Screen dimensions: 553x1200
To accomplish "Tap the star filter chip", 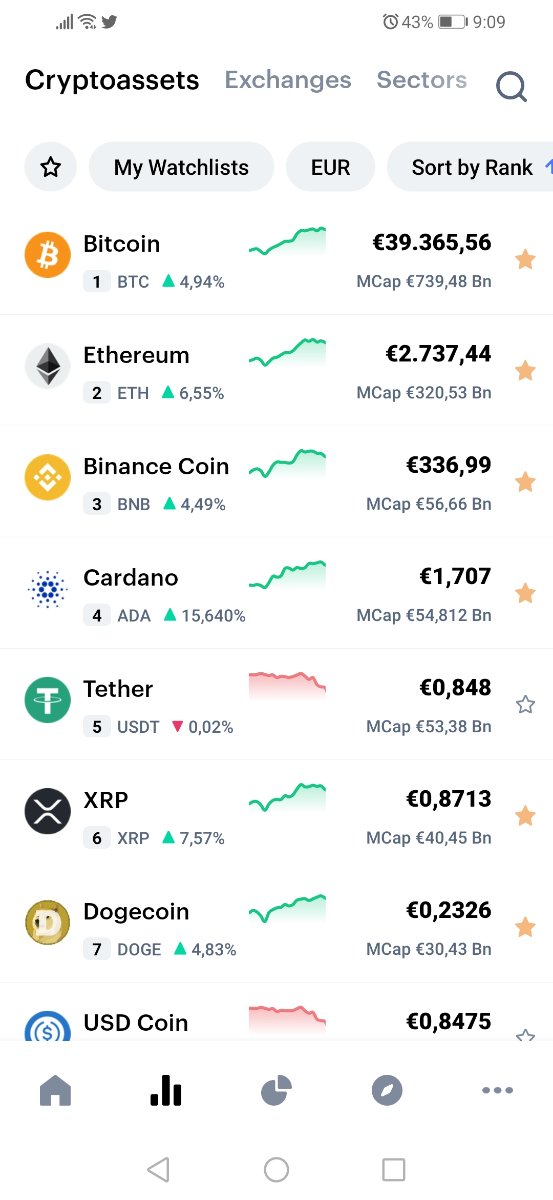I will 50,167.
